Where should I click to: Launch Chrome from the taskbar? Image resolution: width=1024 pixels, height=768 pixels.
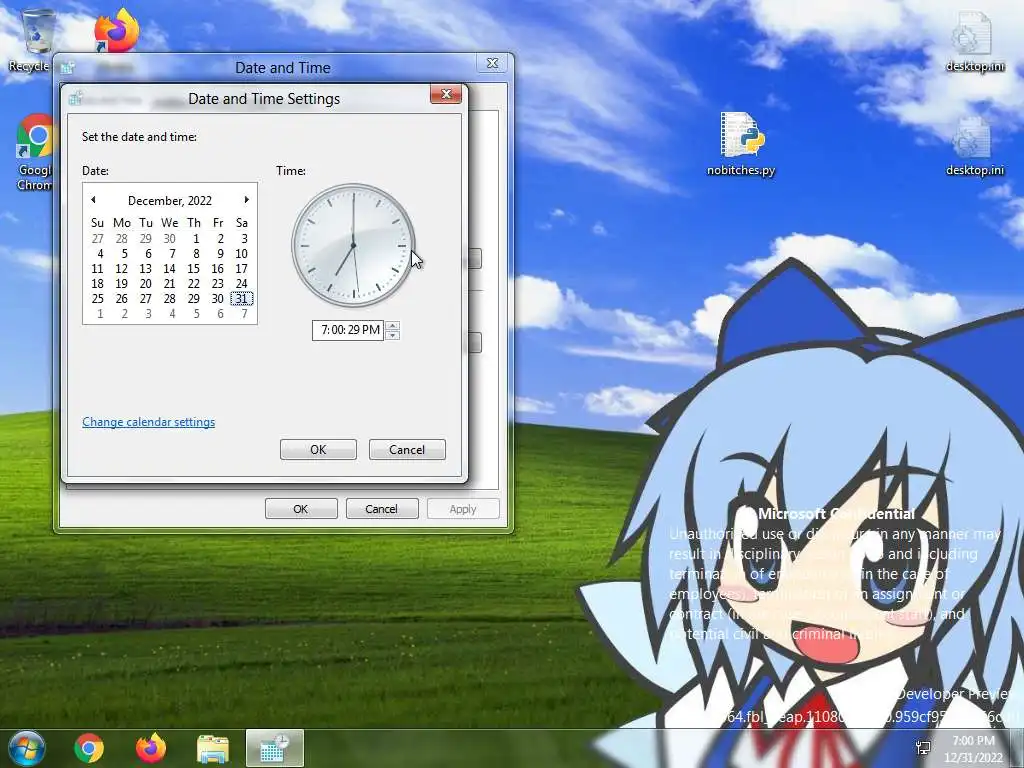(89, 748)
